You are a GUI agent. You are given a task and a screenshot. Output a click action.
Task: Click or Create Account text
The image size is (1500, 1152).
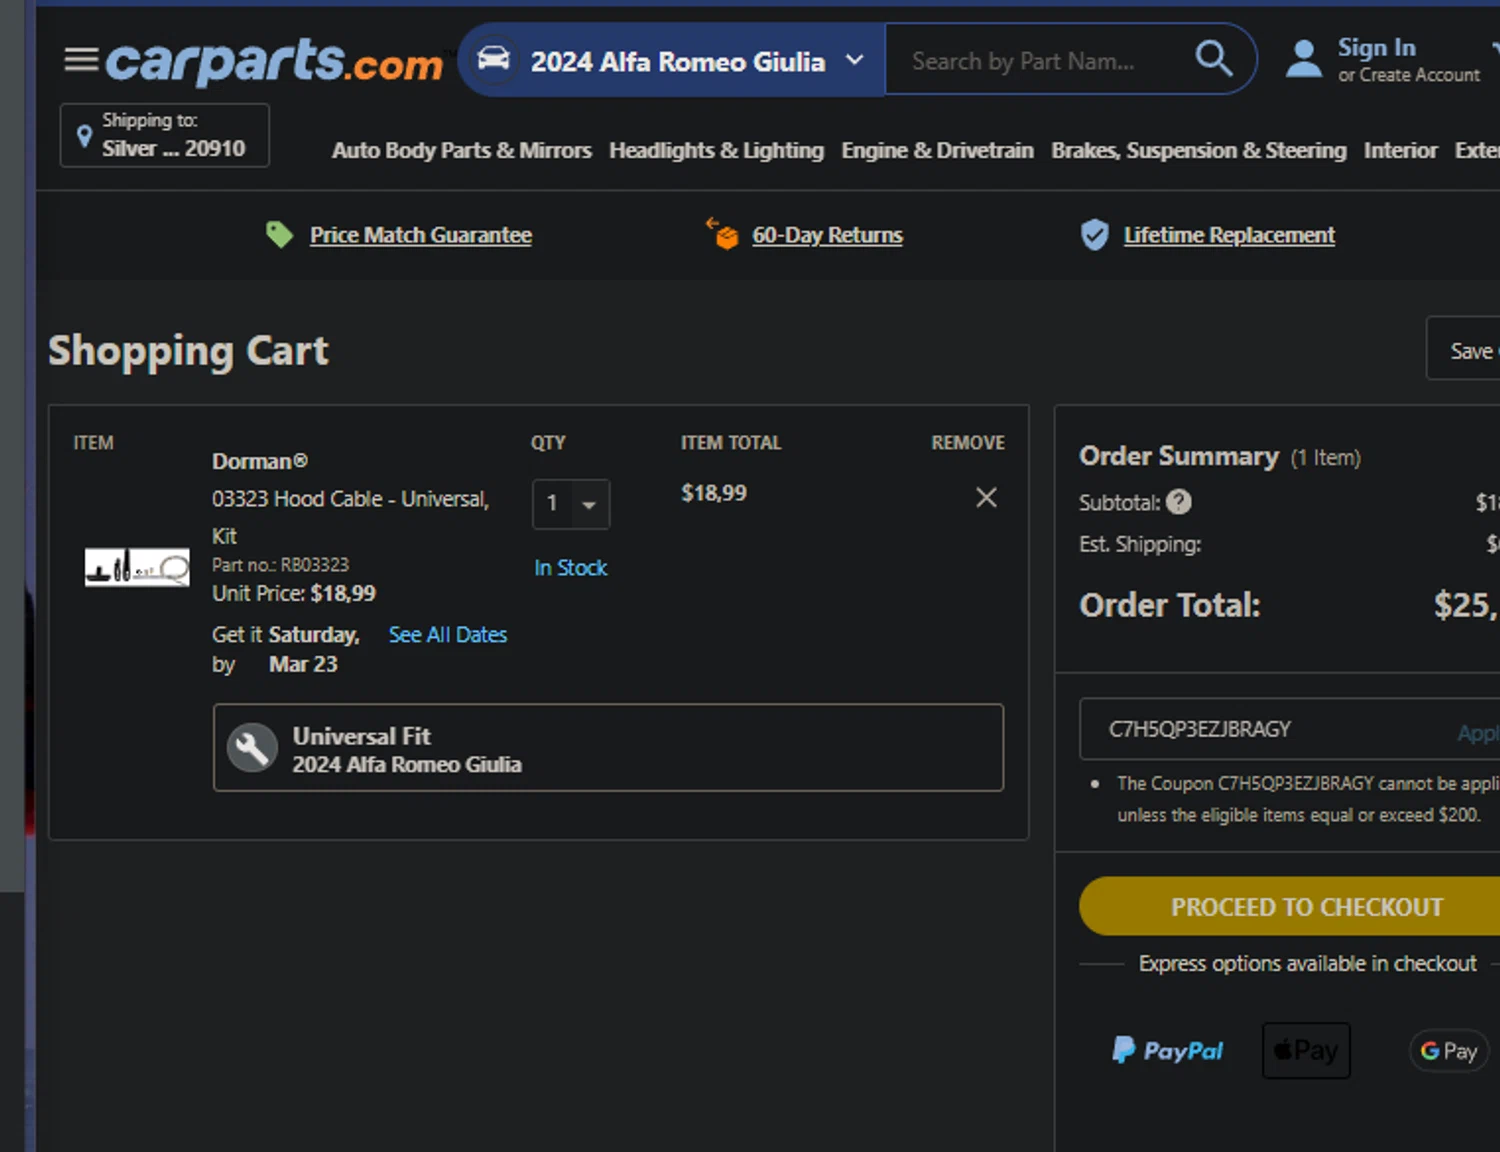coord(1408,75)
